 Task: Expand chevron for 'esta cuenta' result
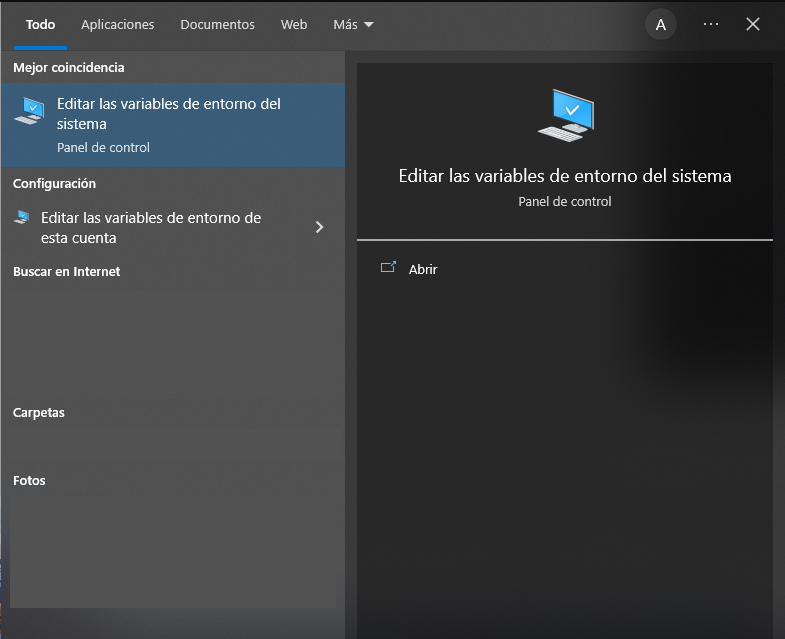point(319,227)
